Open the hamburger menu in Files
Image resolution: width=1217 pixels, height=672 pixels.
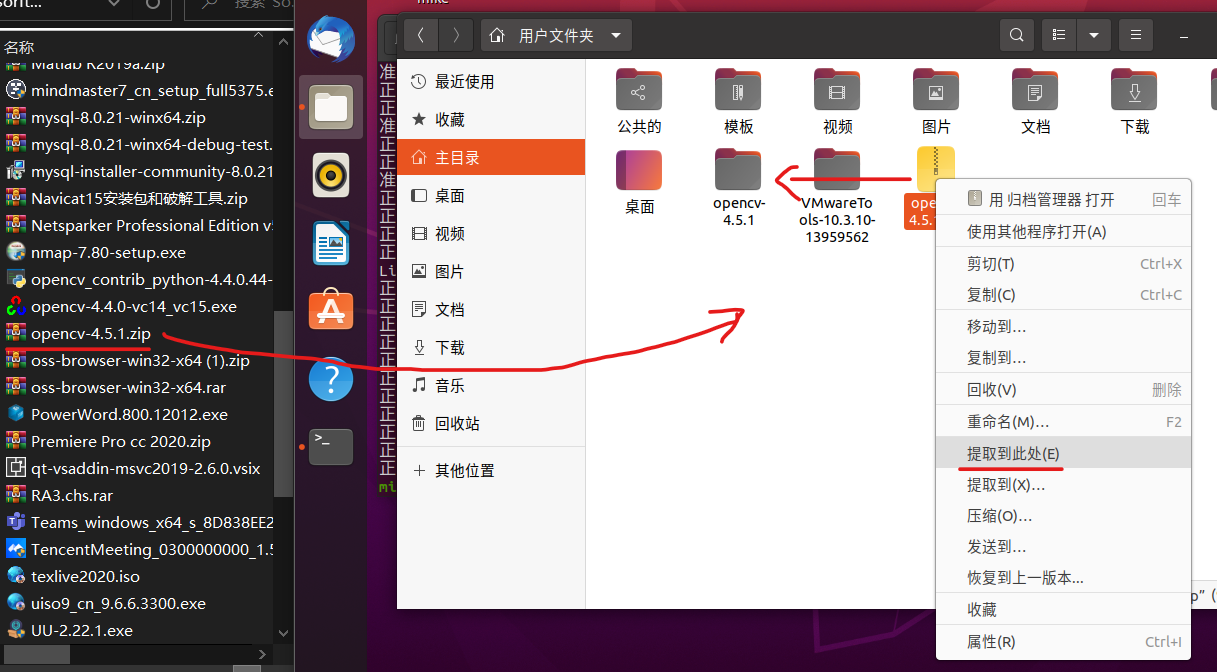[x=1135, y=34]
